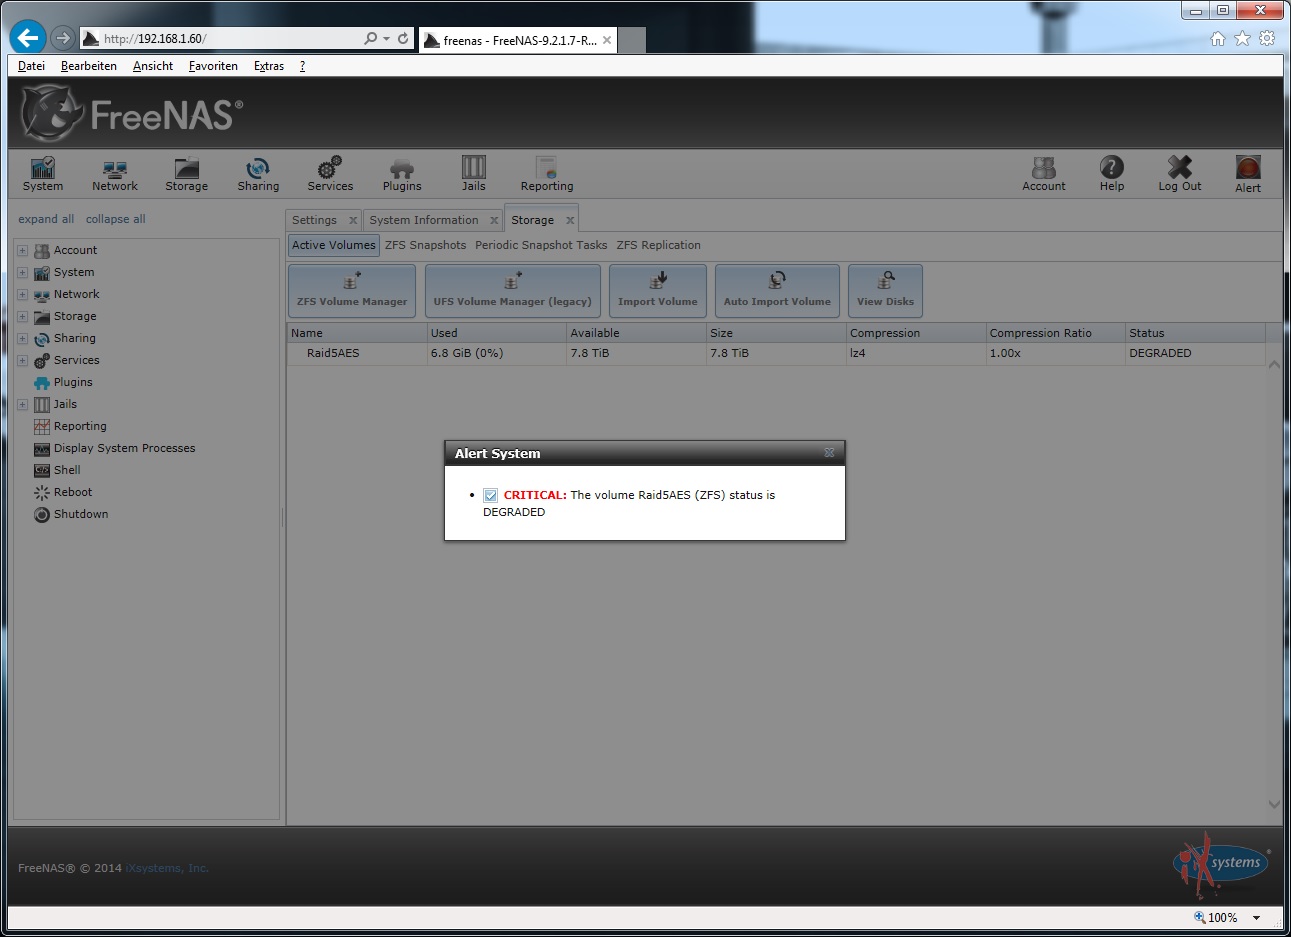The height and width of the screenshot is (937, 1291).
Task: Open Shell from the sidebar
Action: click(x=67, y=470)
